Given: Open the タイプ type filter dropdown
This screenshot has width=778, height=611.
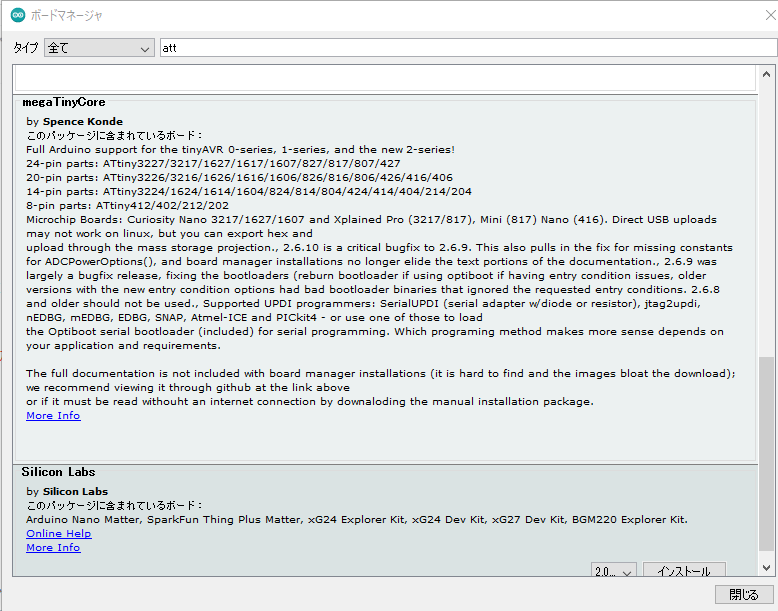Looking at the screenshot, I should click(99, 48).
